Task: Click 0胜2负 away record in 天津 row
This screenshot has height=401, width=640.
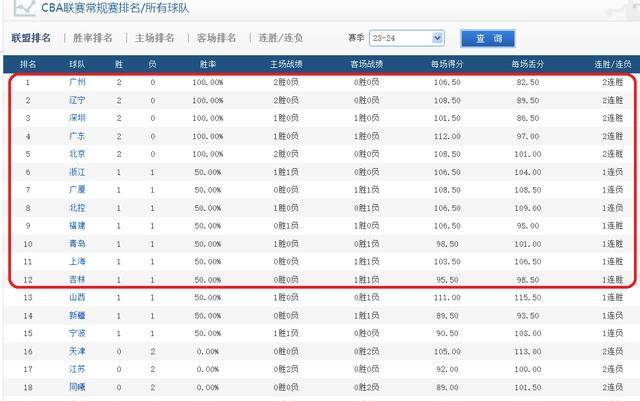Action: (367, 351)
